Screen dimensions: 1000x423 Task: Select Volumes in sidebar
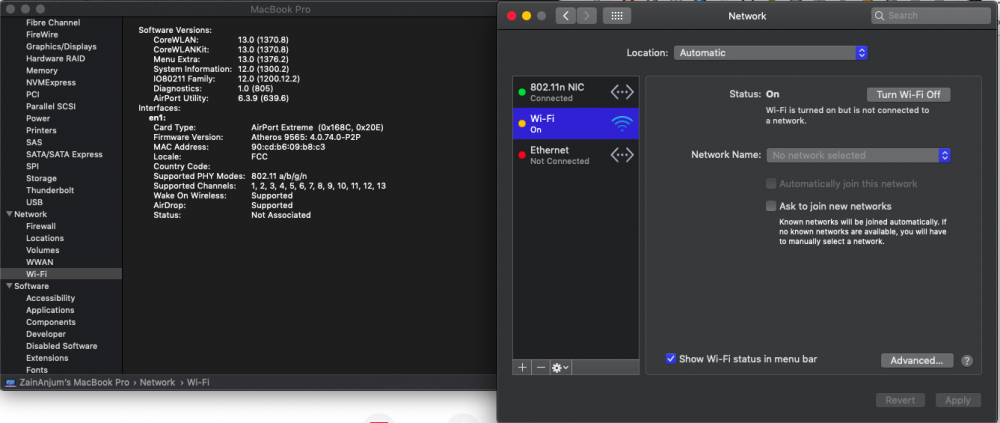click(x=43, y=250)
